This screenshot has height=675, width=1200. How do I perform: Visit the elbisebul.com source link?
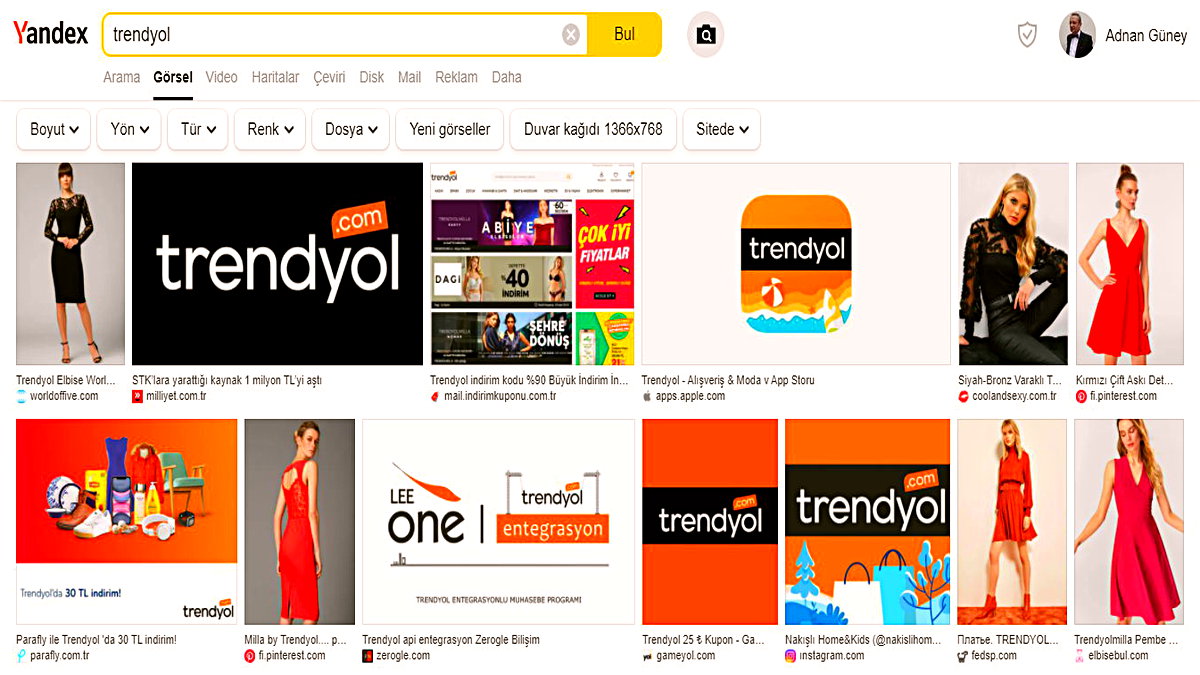click(x=1118, y=656)
